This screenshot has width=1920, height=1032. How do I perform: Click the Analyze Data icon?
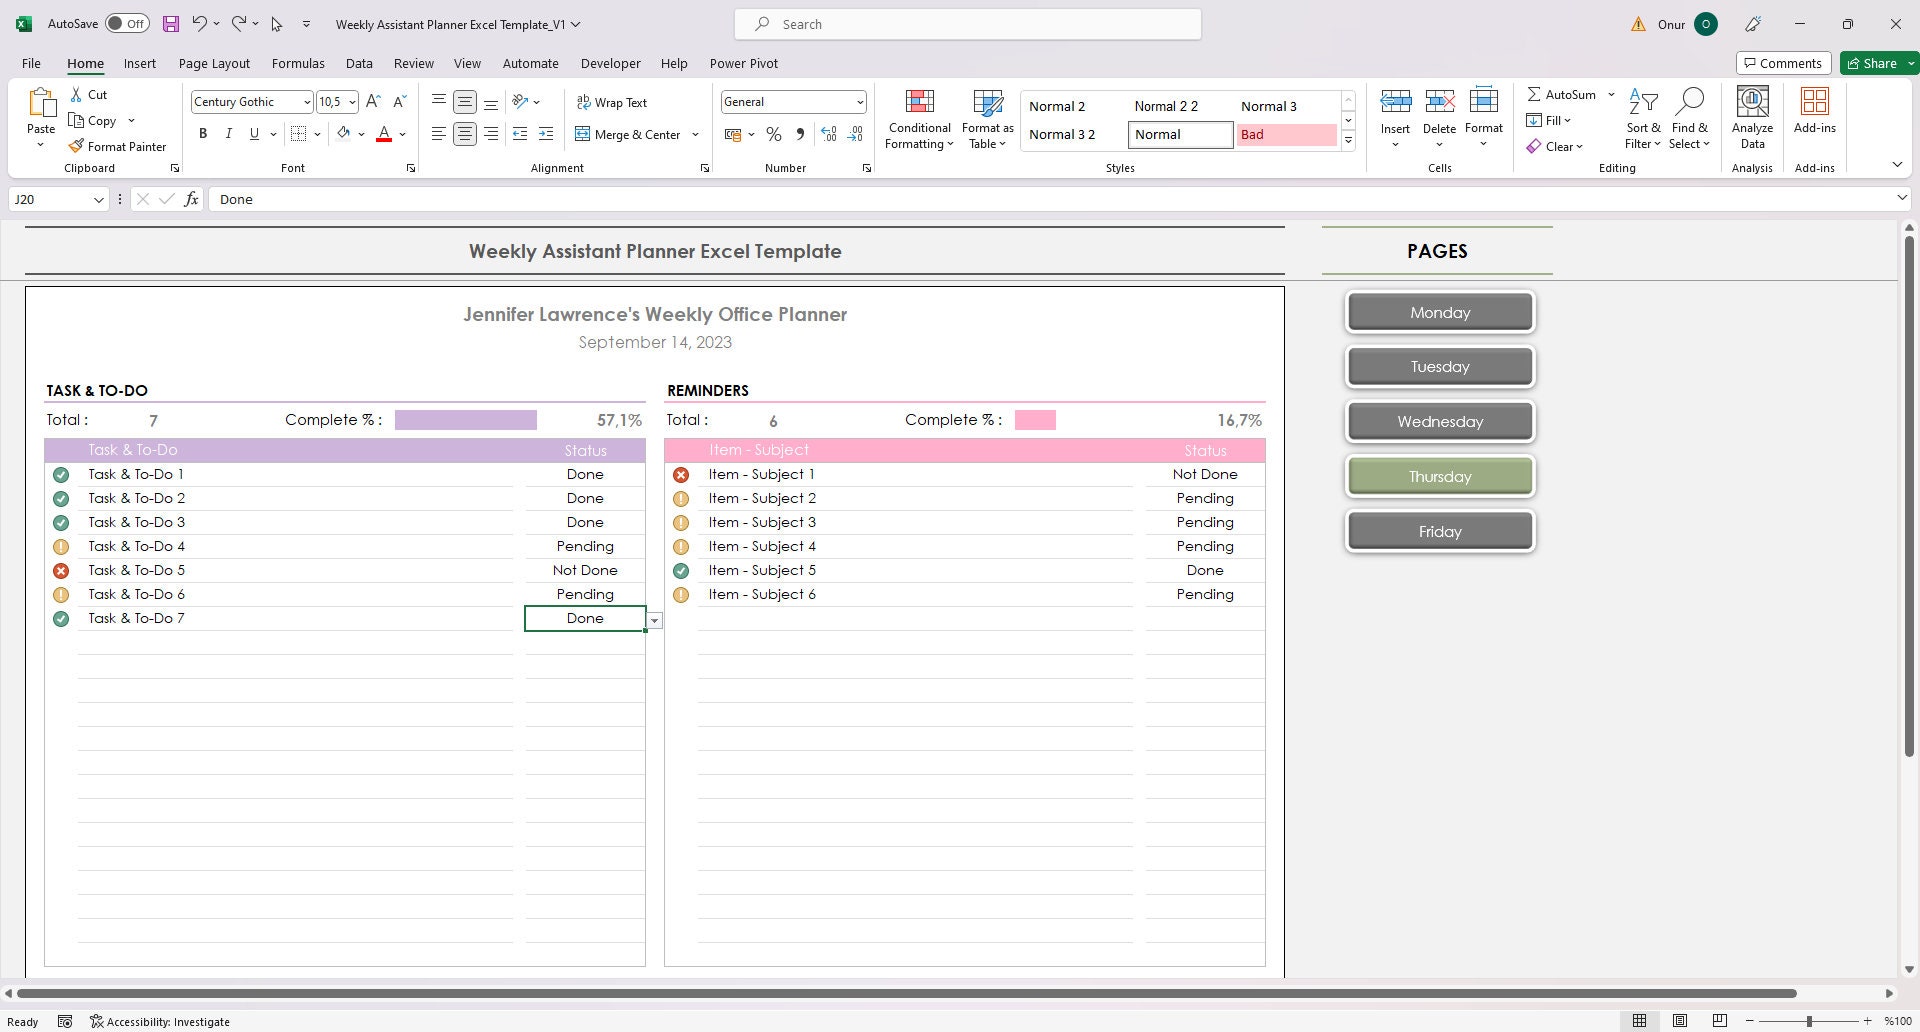(x=1751, y=117)
